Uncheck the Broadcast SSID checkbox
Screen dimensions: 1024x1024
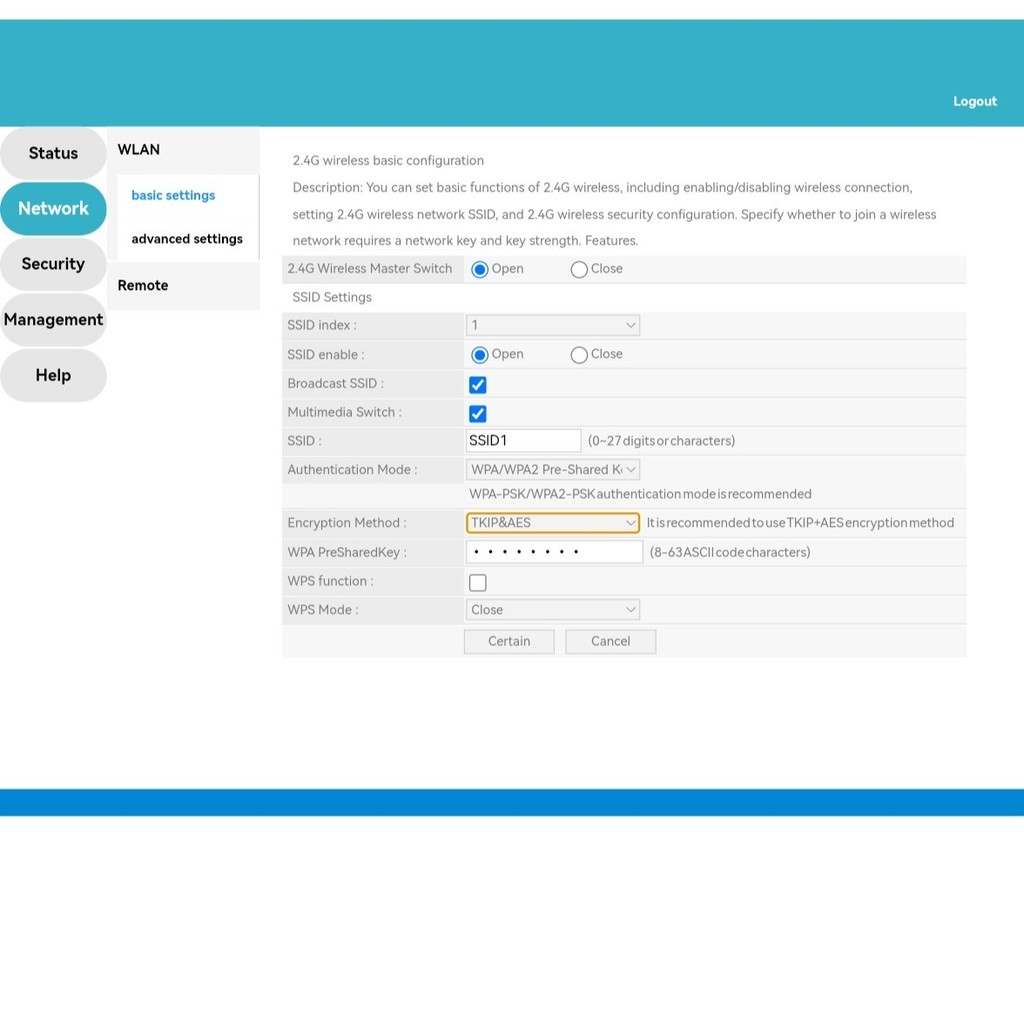tap(478, 385)
